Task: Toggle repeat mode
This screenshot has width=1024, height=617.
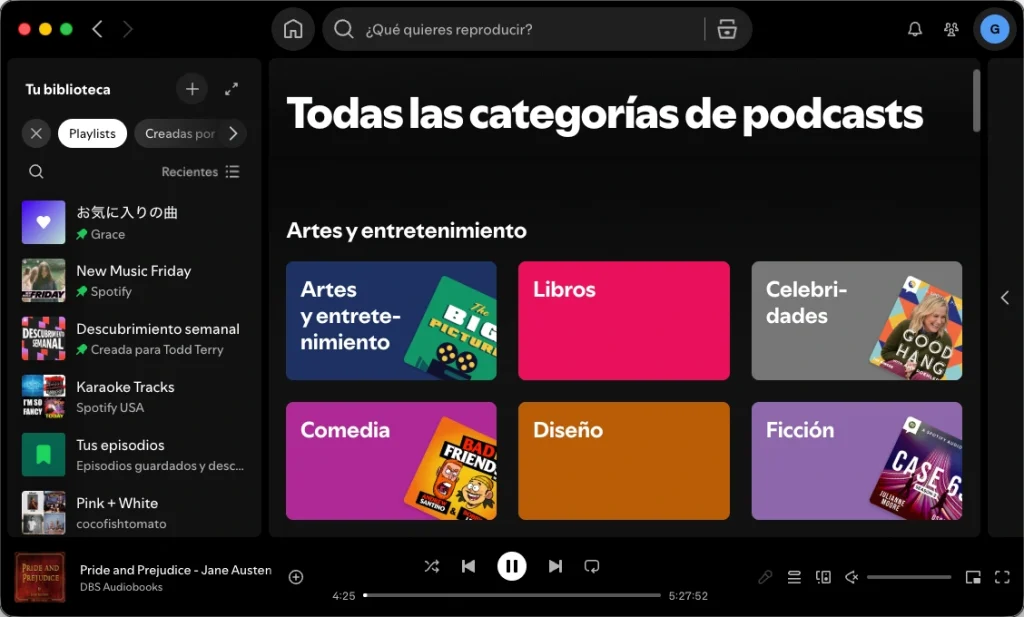Action: (x=592, y=566)
